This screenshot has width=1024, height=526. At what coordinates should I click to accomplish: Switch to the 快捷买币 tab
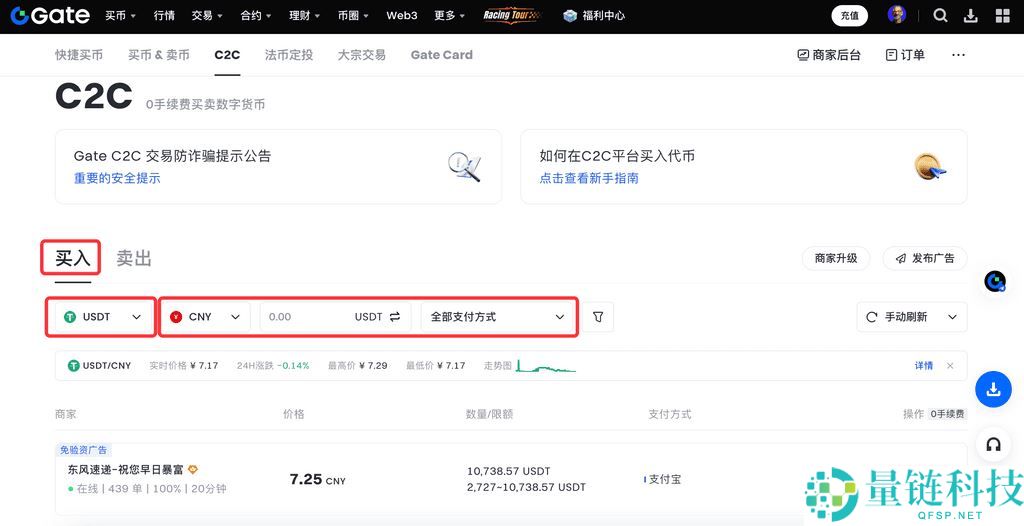pyautogui.click(x=79, y=55)
